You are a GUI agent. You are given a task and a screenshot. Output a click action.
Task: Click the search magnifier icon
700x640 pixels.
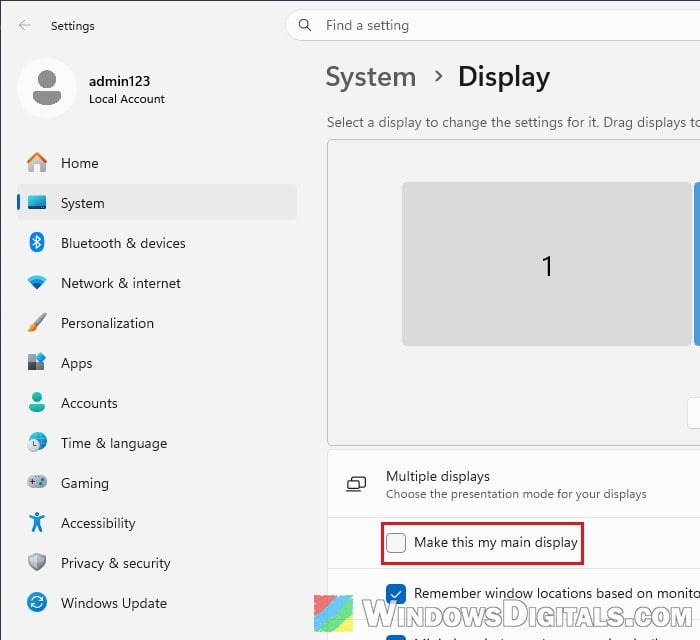click(305, 25)
